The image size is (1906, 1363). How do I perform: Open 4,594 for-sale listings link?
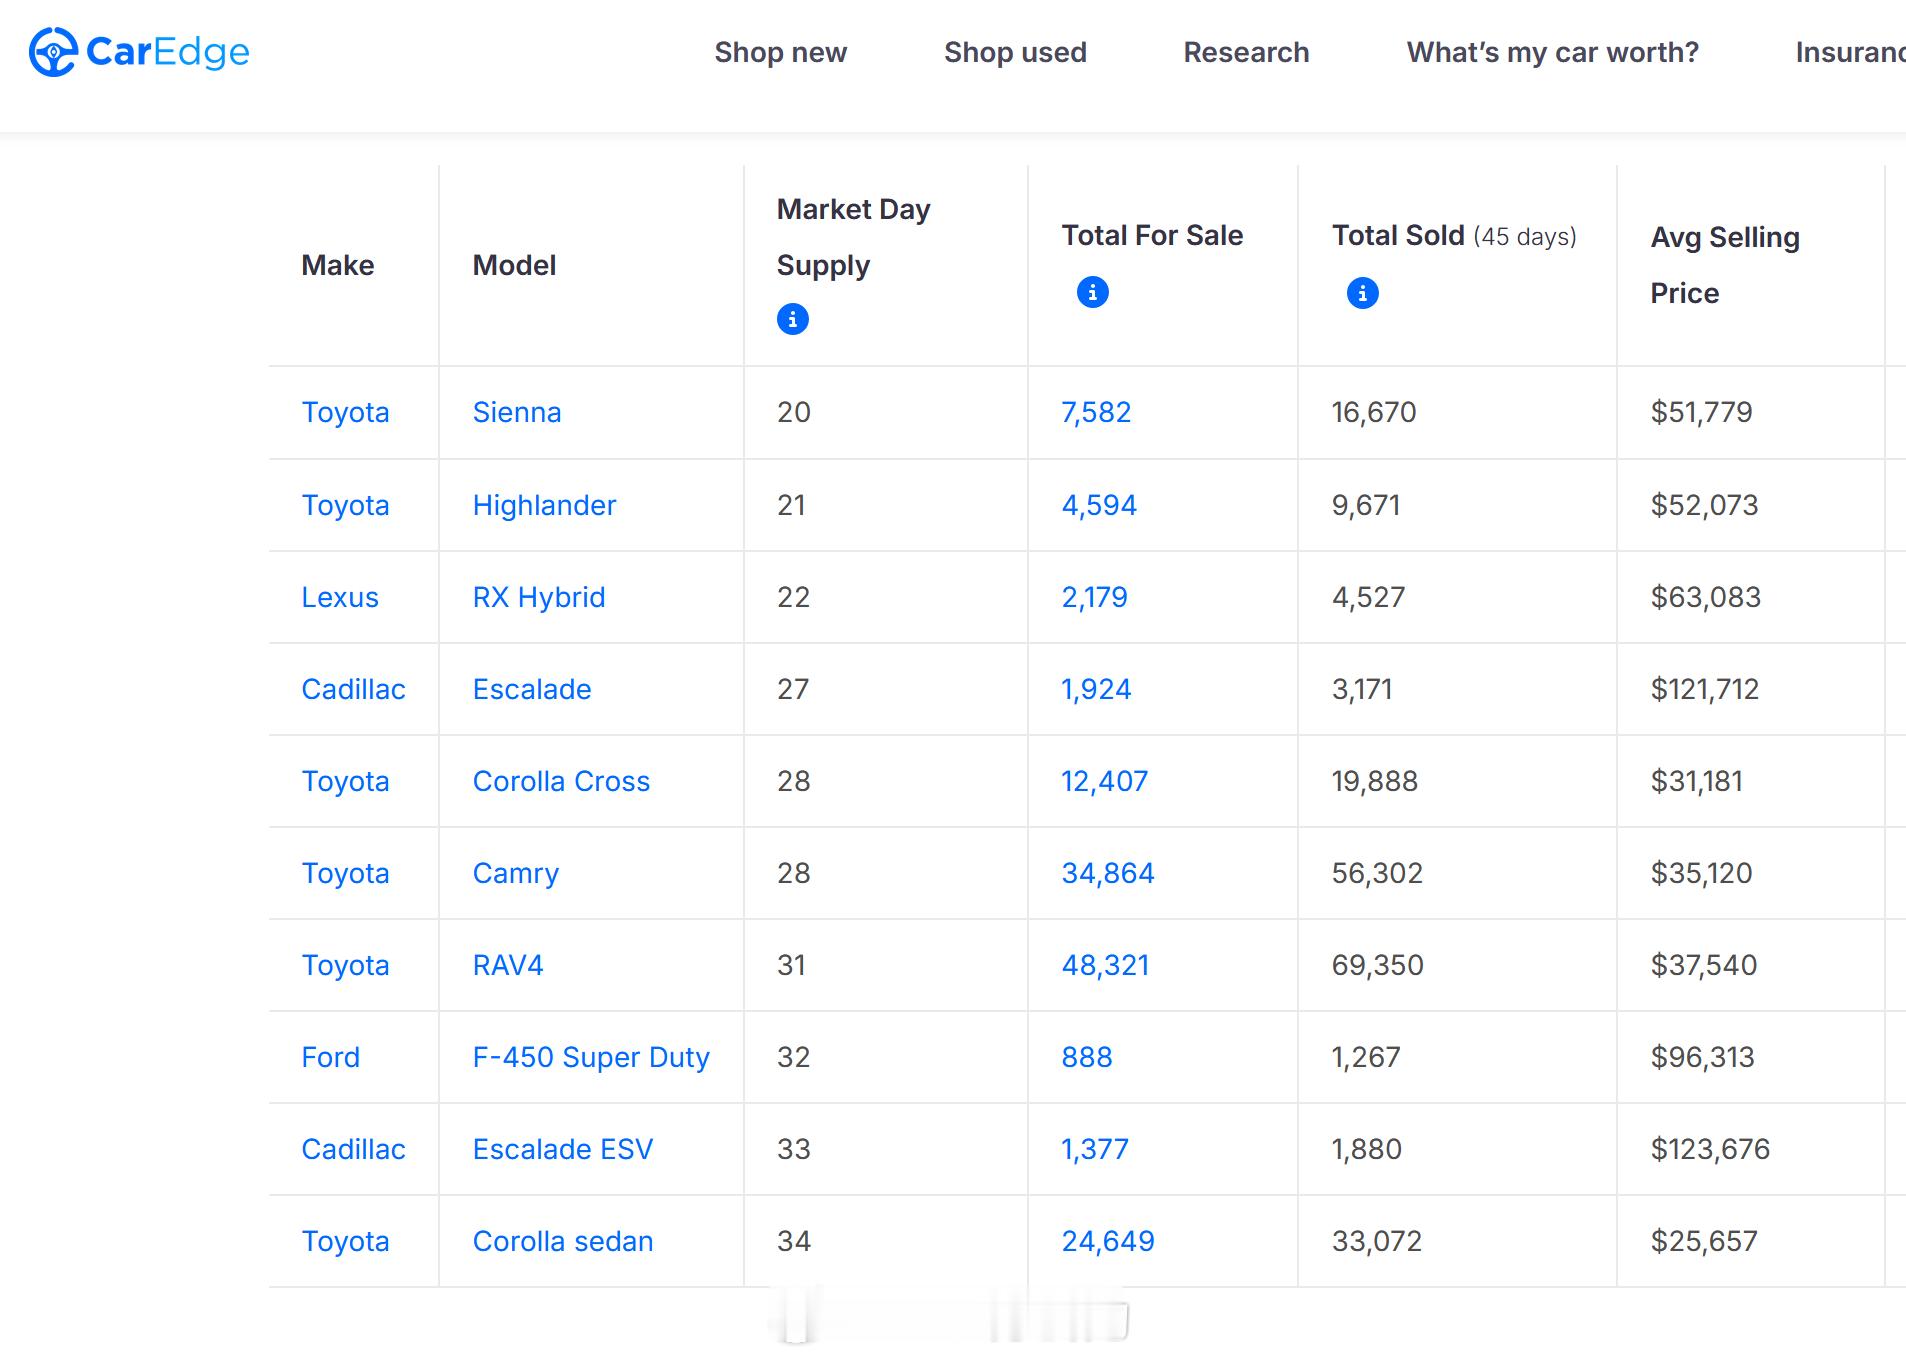pyautogui.click(x=1099, y=505)
